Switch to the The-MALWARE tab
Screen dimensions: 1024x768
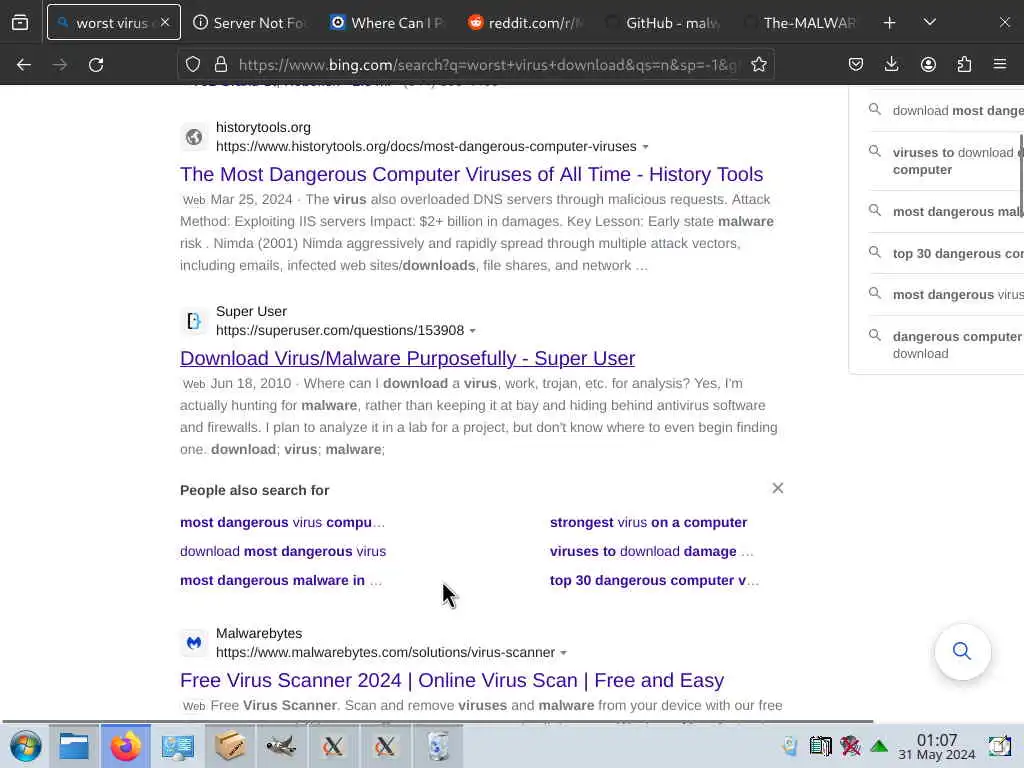[800, 23]
